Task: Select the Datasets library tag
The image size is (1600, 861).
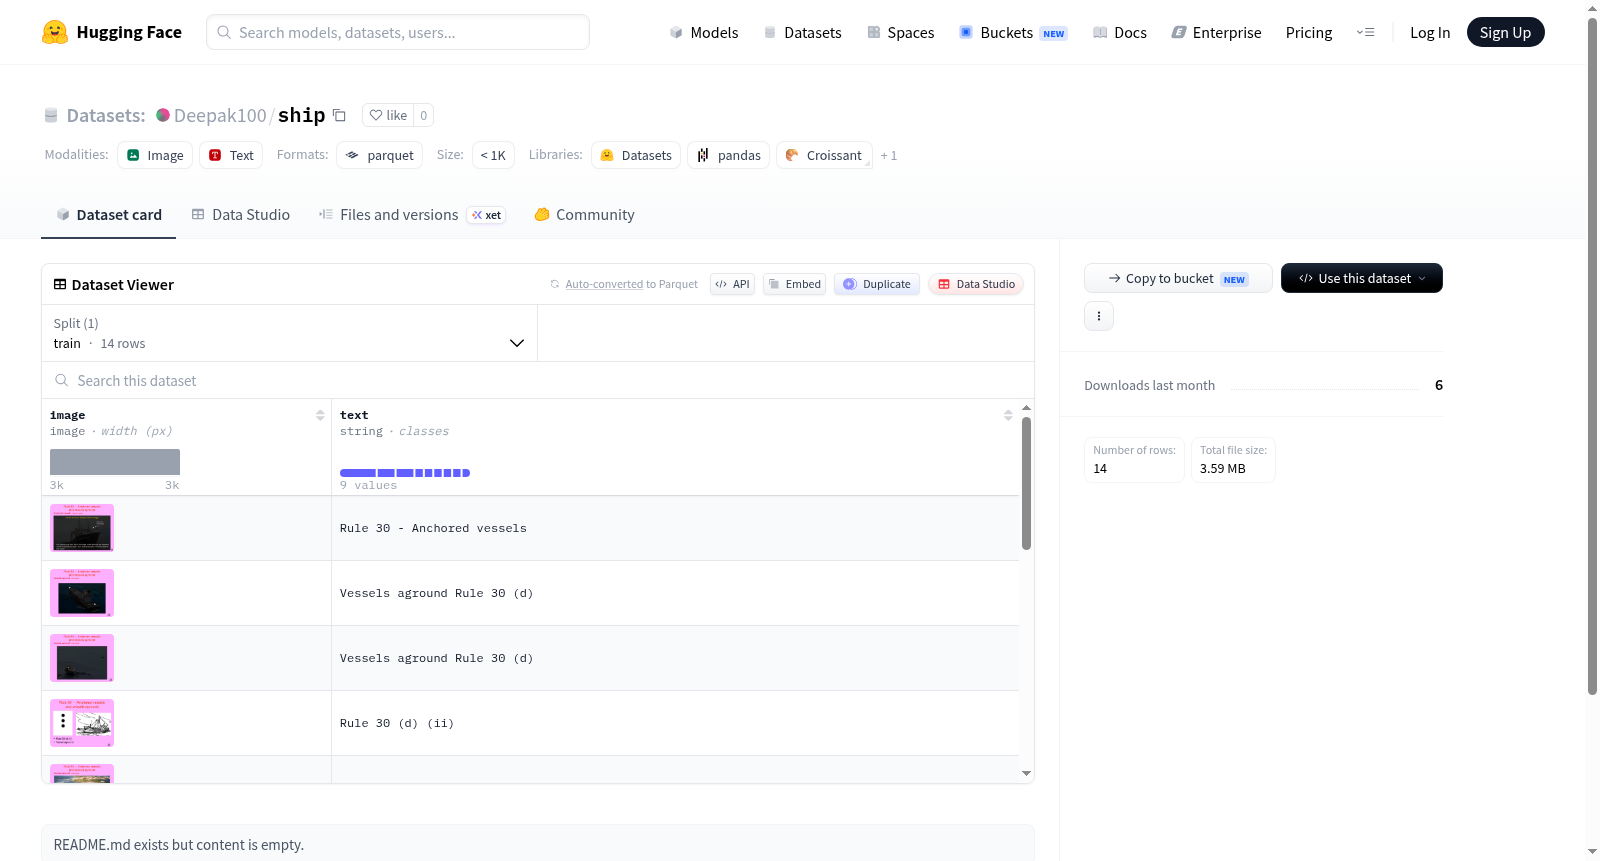Action: pos(636,155)
